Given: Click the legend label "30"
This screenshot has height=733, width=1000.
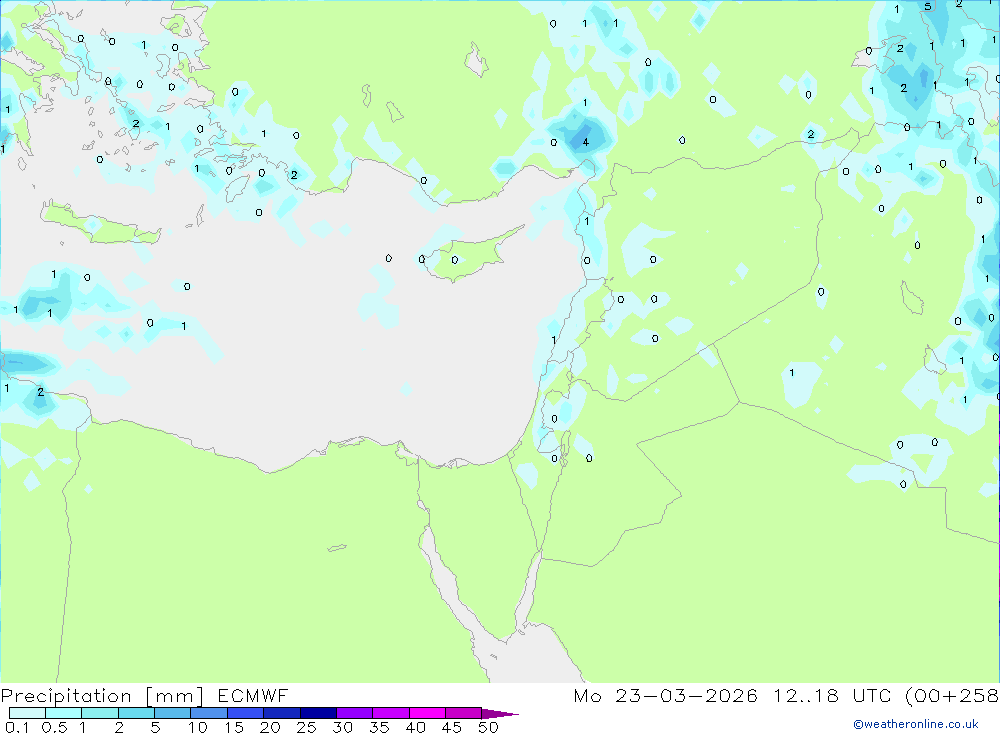Looking at the screenshot, I should tap(343, 727).
